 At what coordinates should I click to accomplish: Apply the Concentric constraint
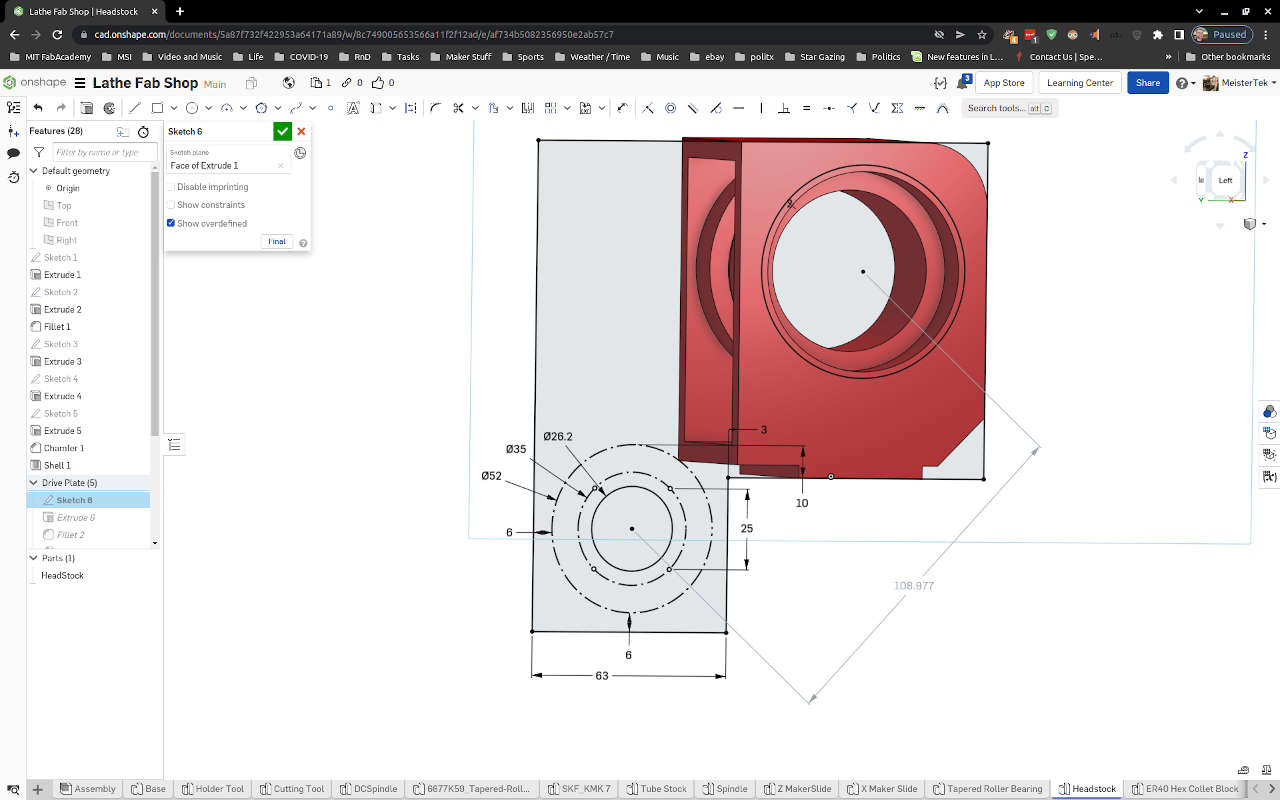tap(671, 108)
